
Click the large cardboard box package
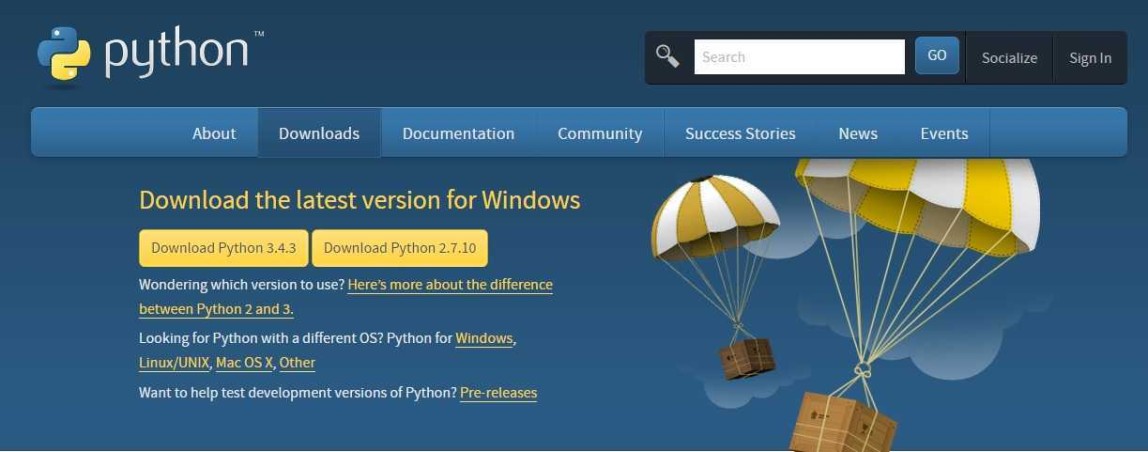[842, 423]
